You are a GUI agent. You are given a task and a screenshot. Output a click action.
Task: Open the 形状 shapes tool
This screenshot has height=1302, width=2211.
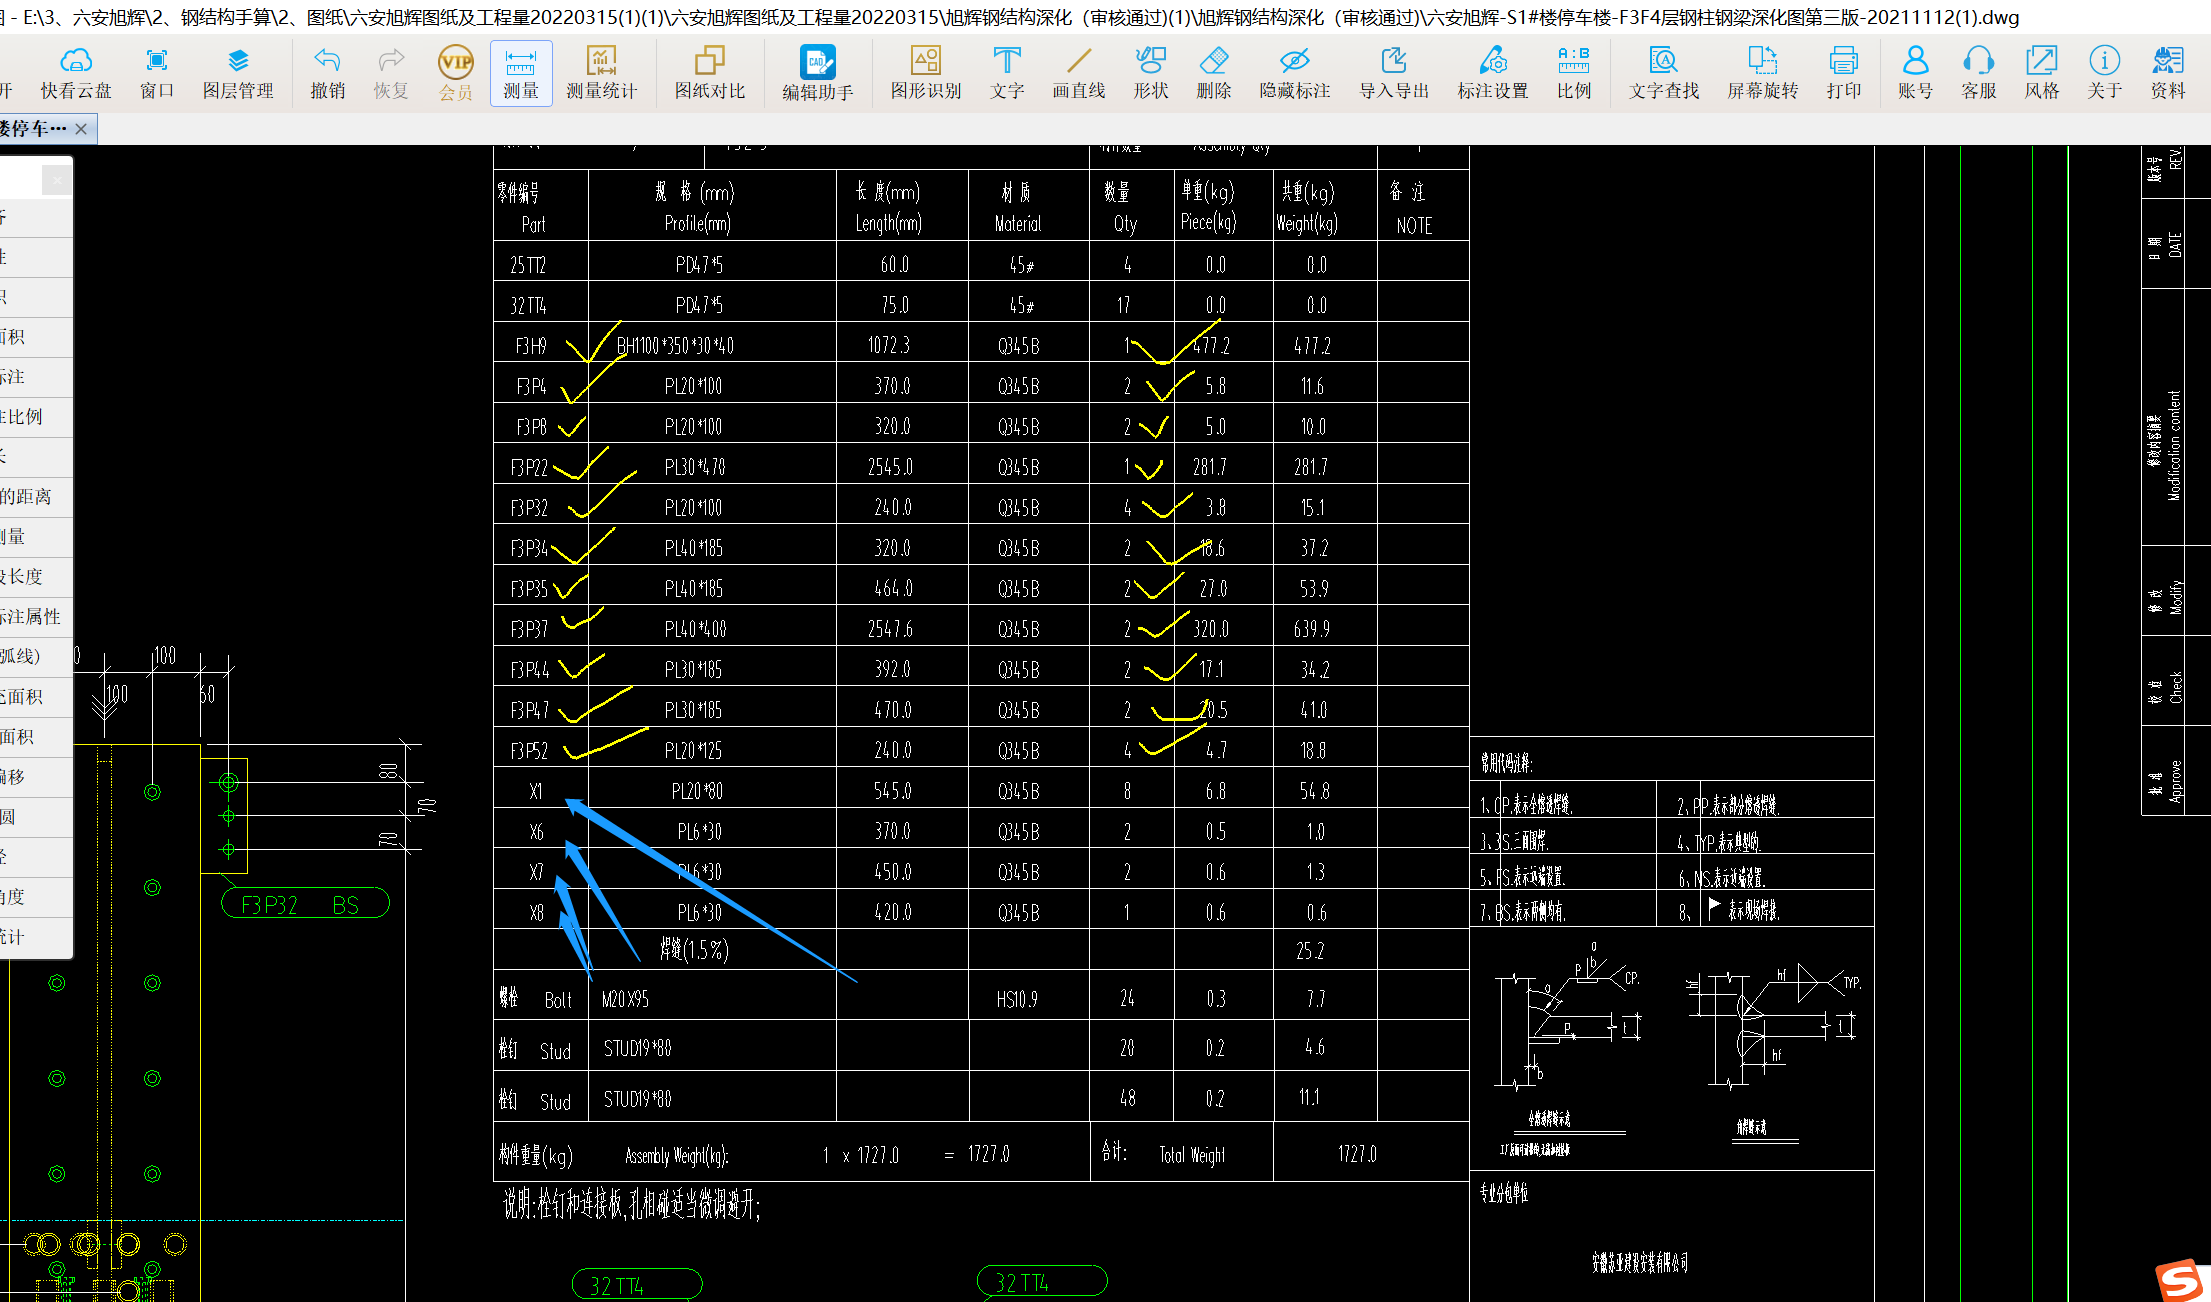click(1151, 73)
